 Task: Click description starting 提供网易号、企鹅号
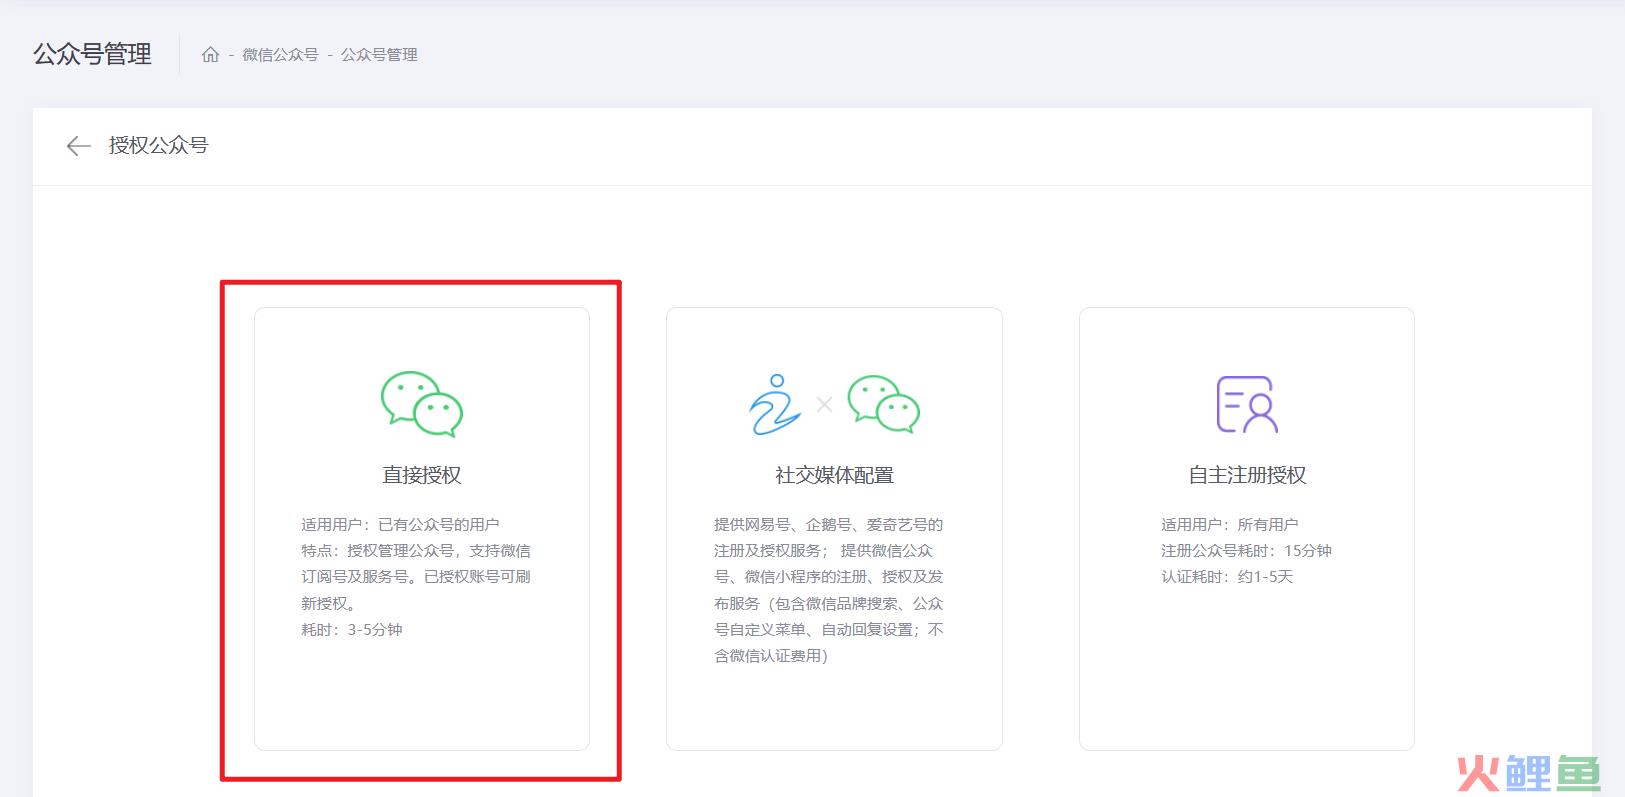pyautogui.click(x=829, y=590)
